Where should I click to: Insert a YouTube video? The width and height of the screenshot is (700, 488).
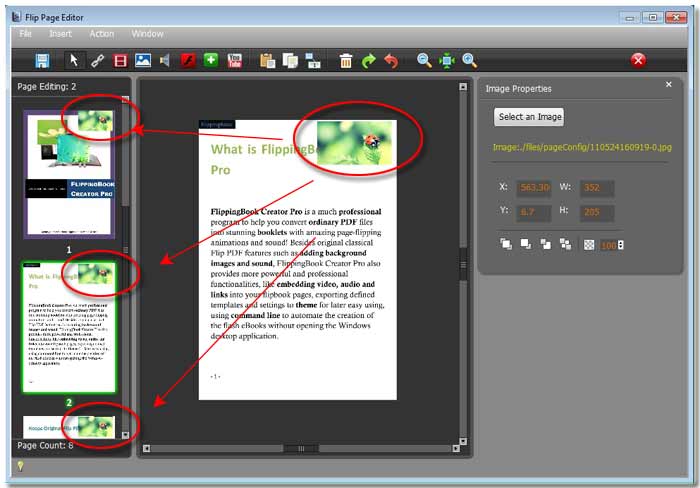click(234, 60)
